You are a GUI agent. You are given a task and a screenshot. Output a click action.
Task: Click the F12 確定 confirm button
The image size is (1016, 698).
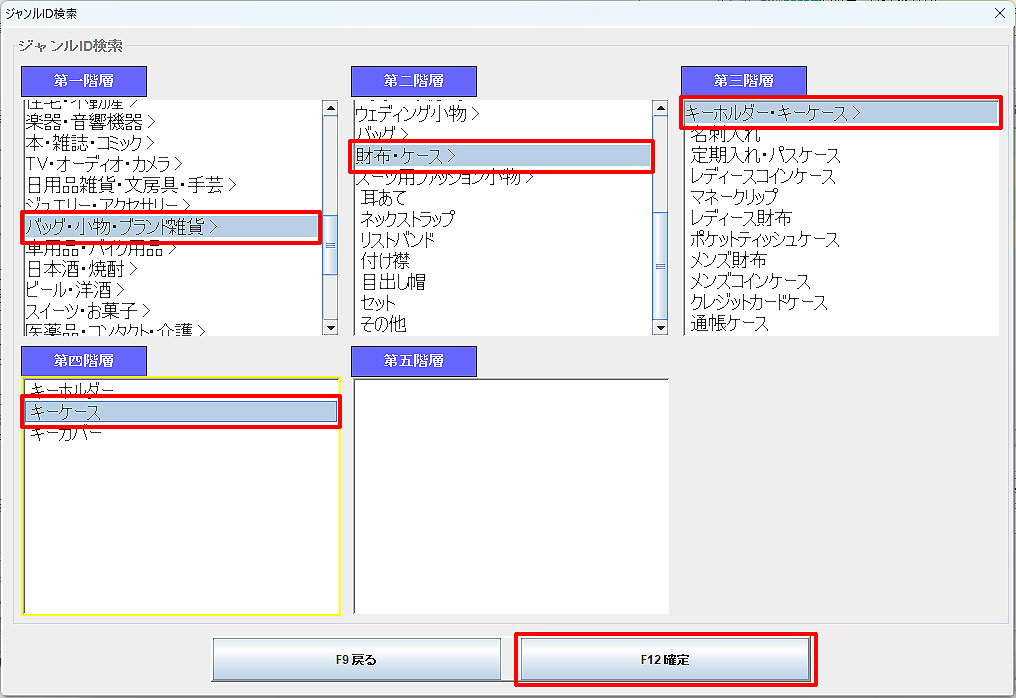click(x=665, y=660)
